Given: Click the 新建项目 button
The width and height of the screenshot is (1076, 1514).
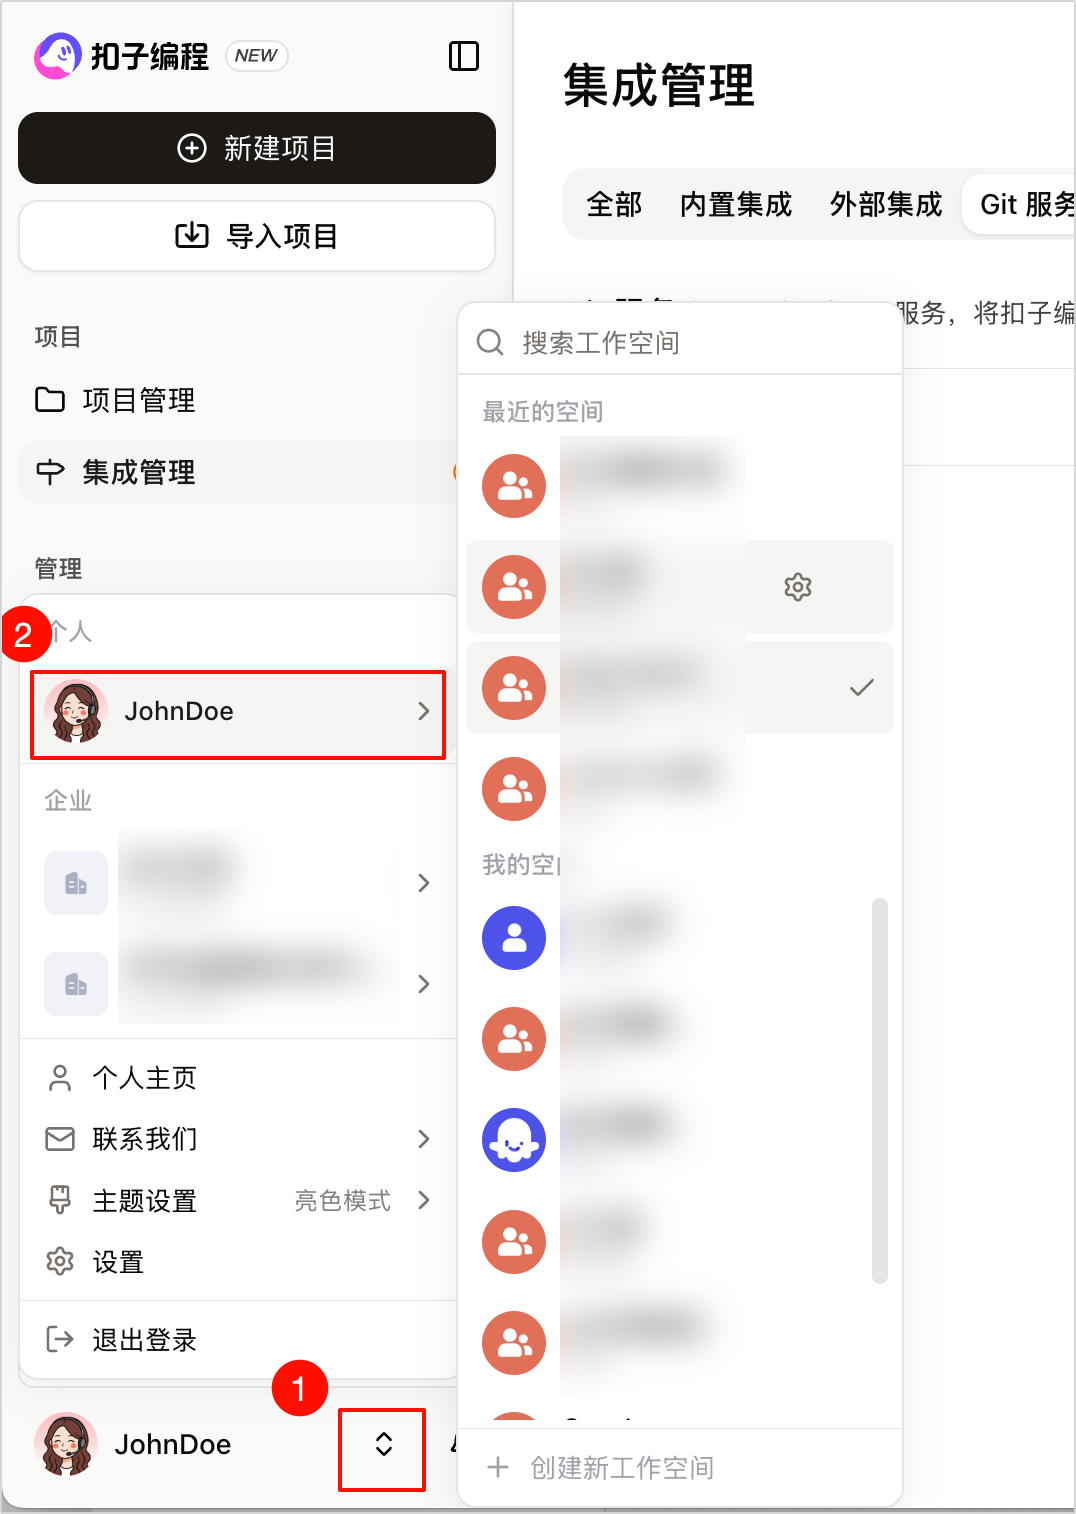Looking at the screenshot, I should [x=257, y=148].
